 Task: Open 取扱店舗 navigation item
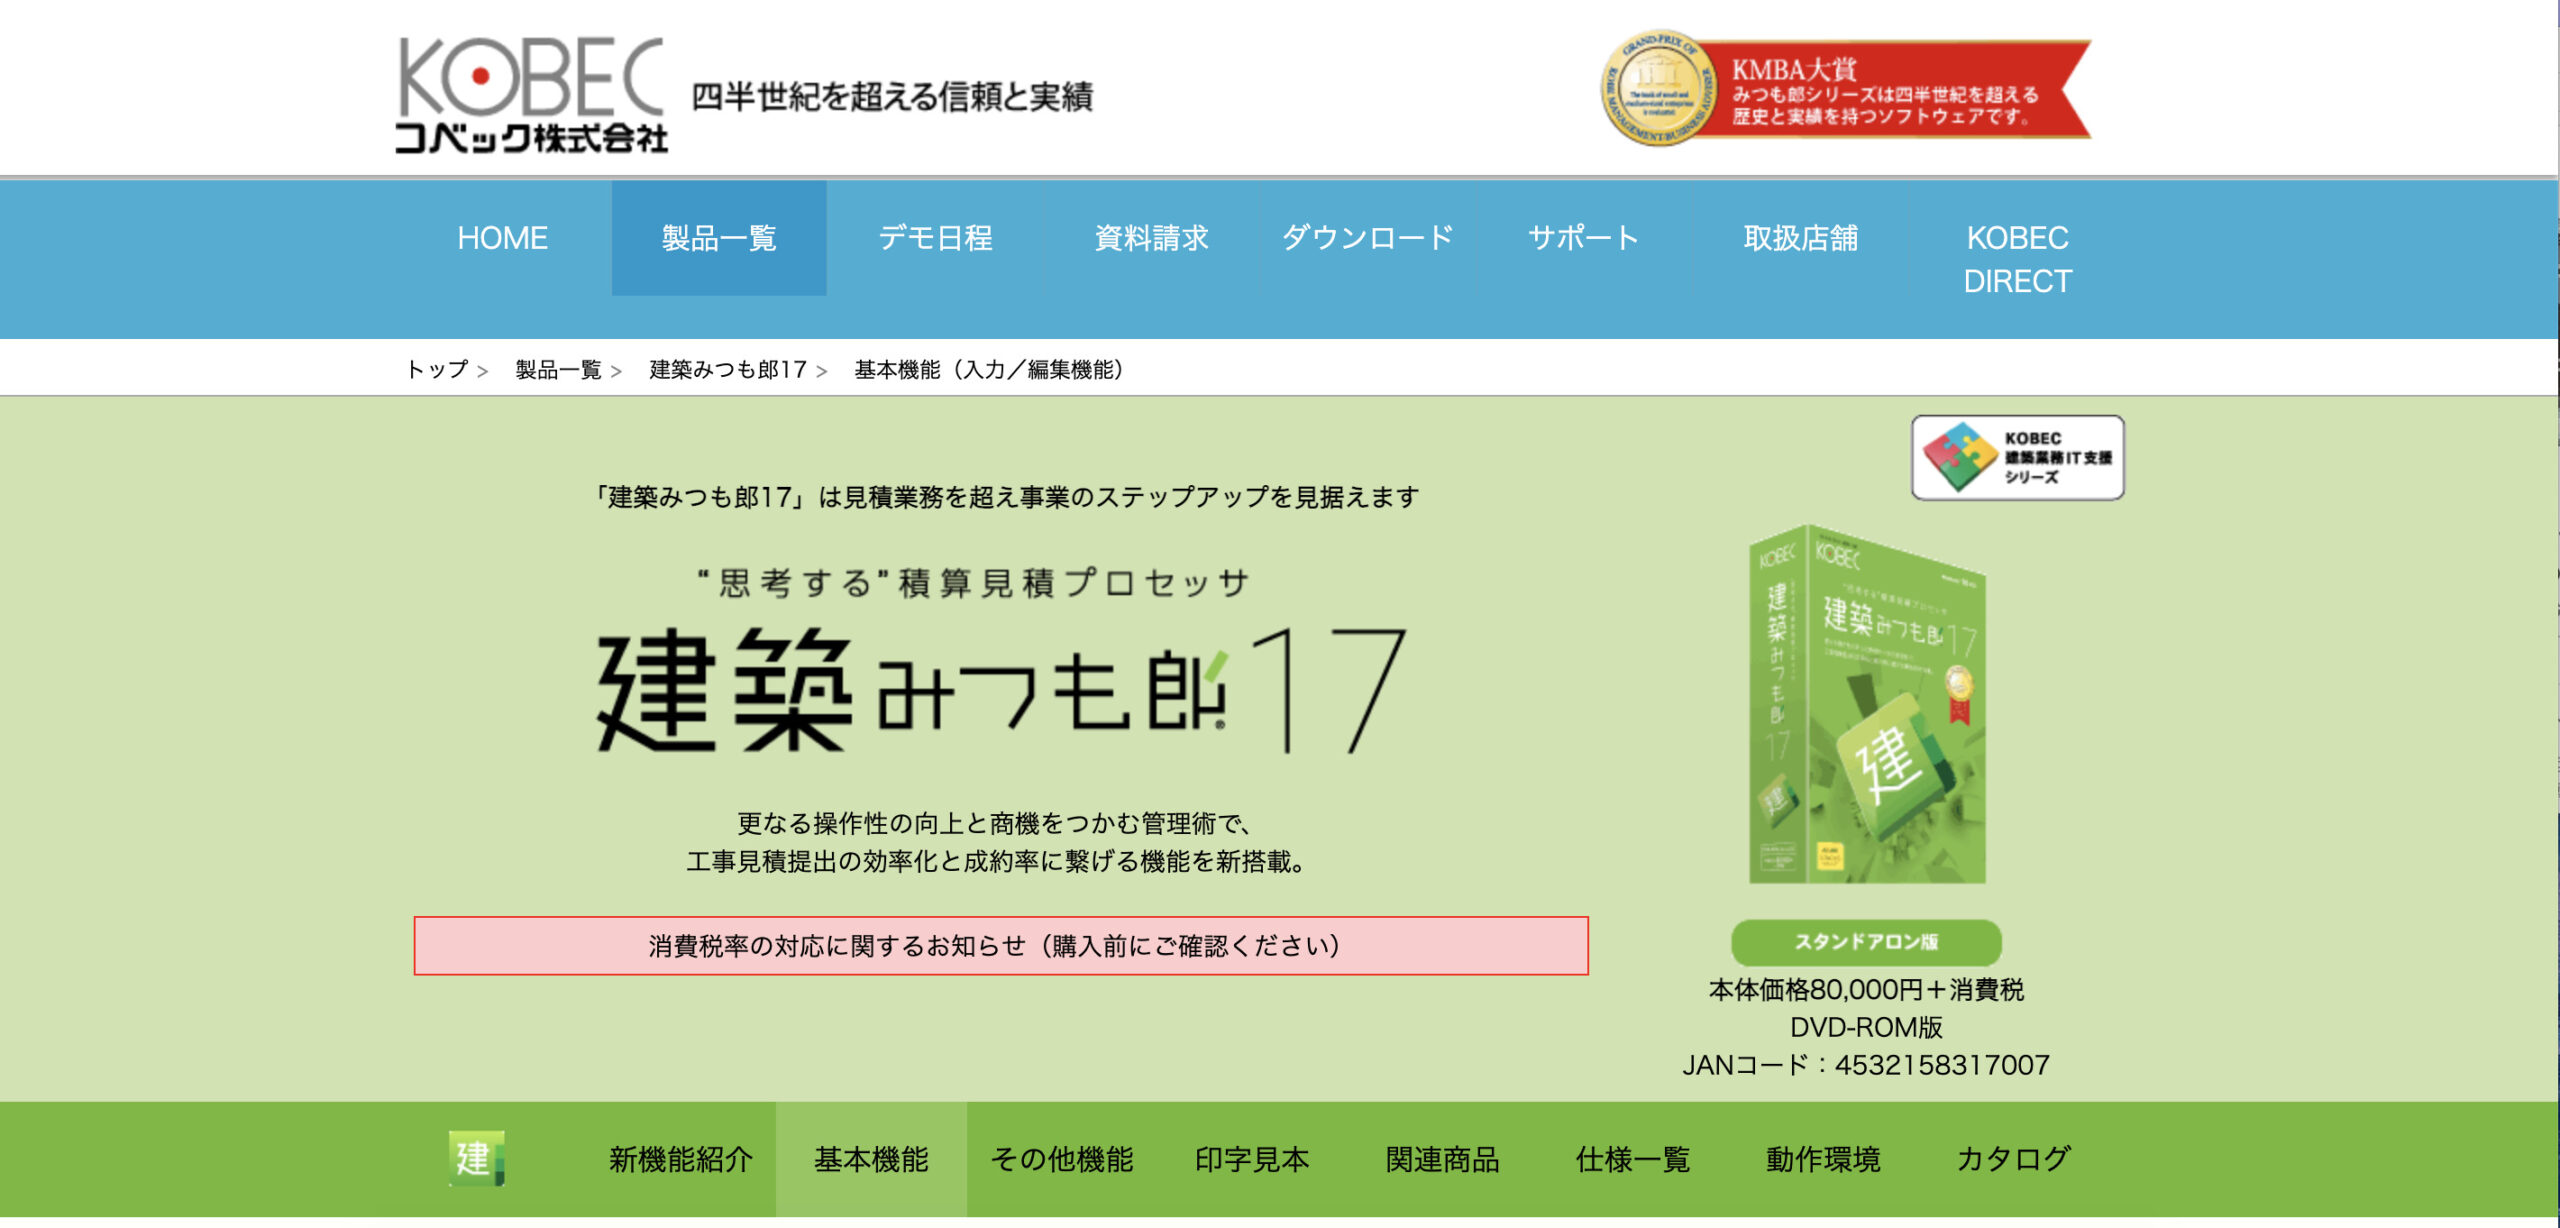point(1800,238)
